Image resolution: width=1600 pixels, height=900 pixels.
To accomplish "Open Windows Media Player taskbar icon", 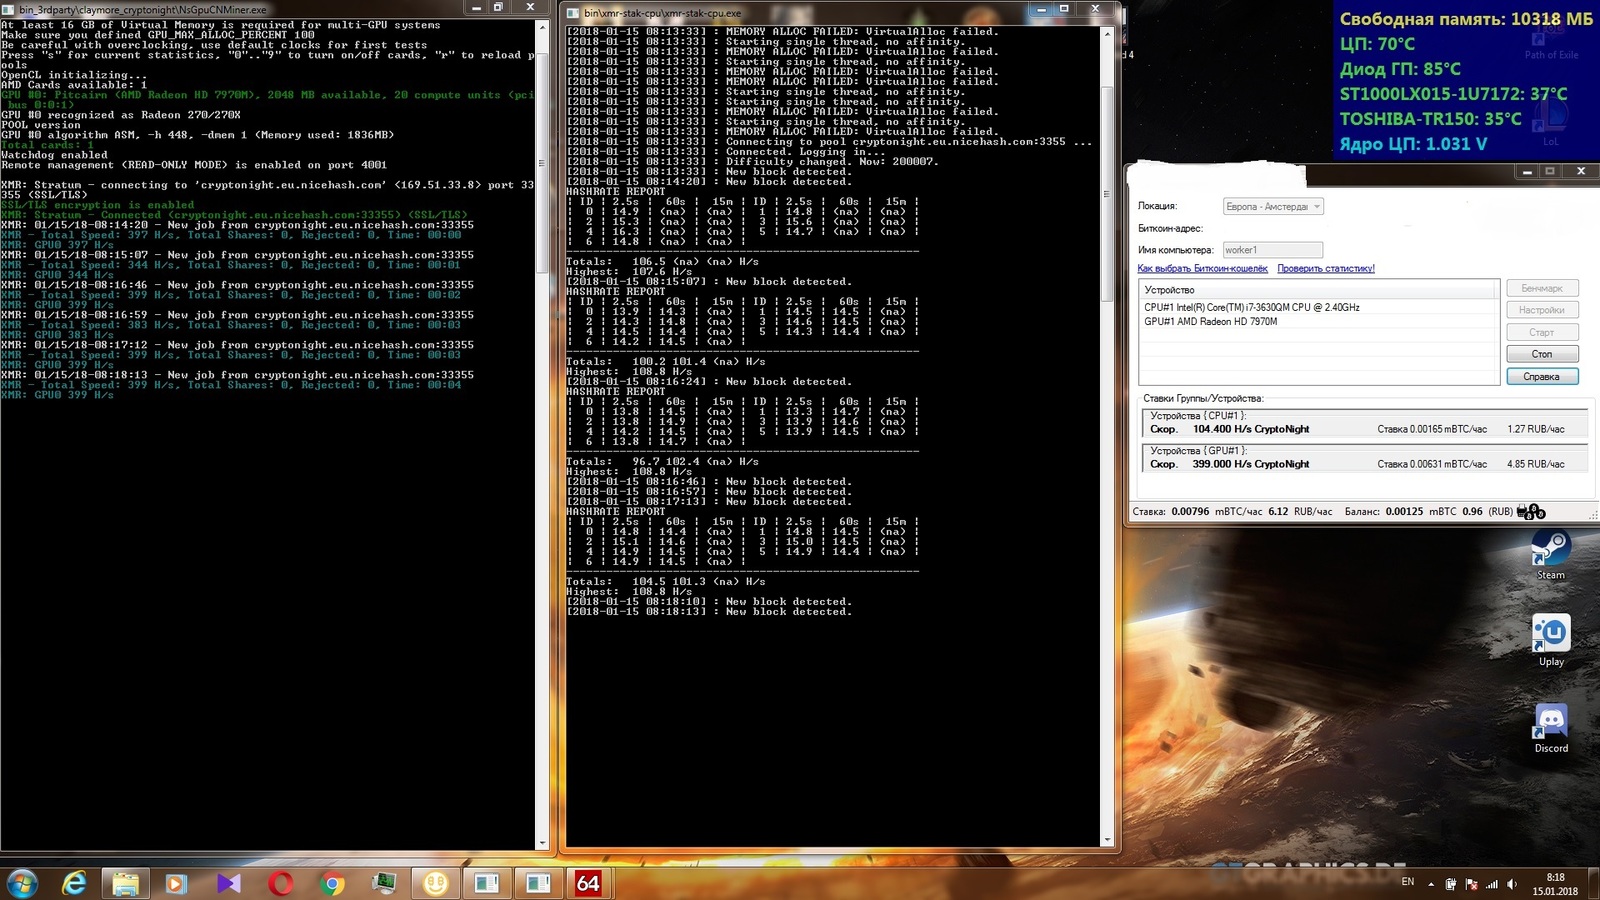I will pyautogui.click(x=176, y=883).
